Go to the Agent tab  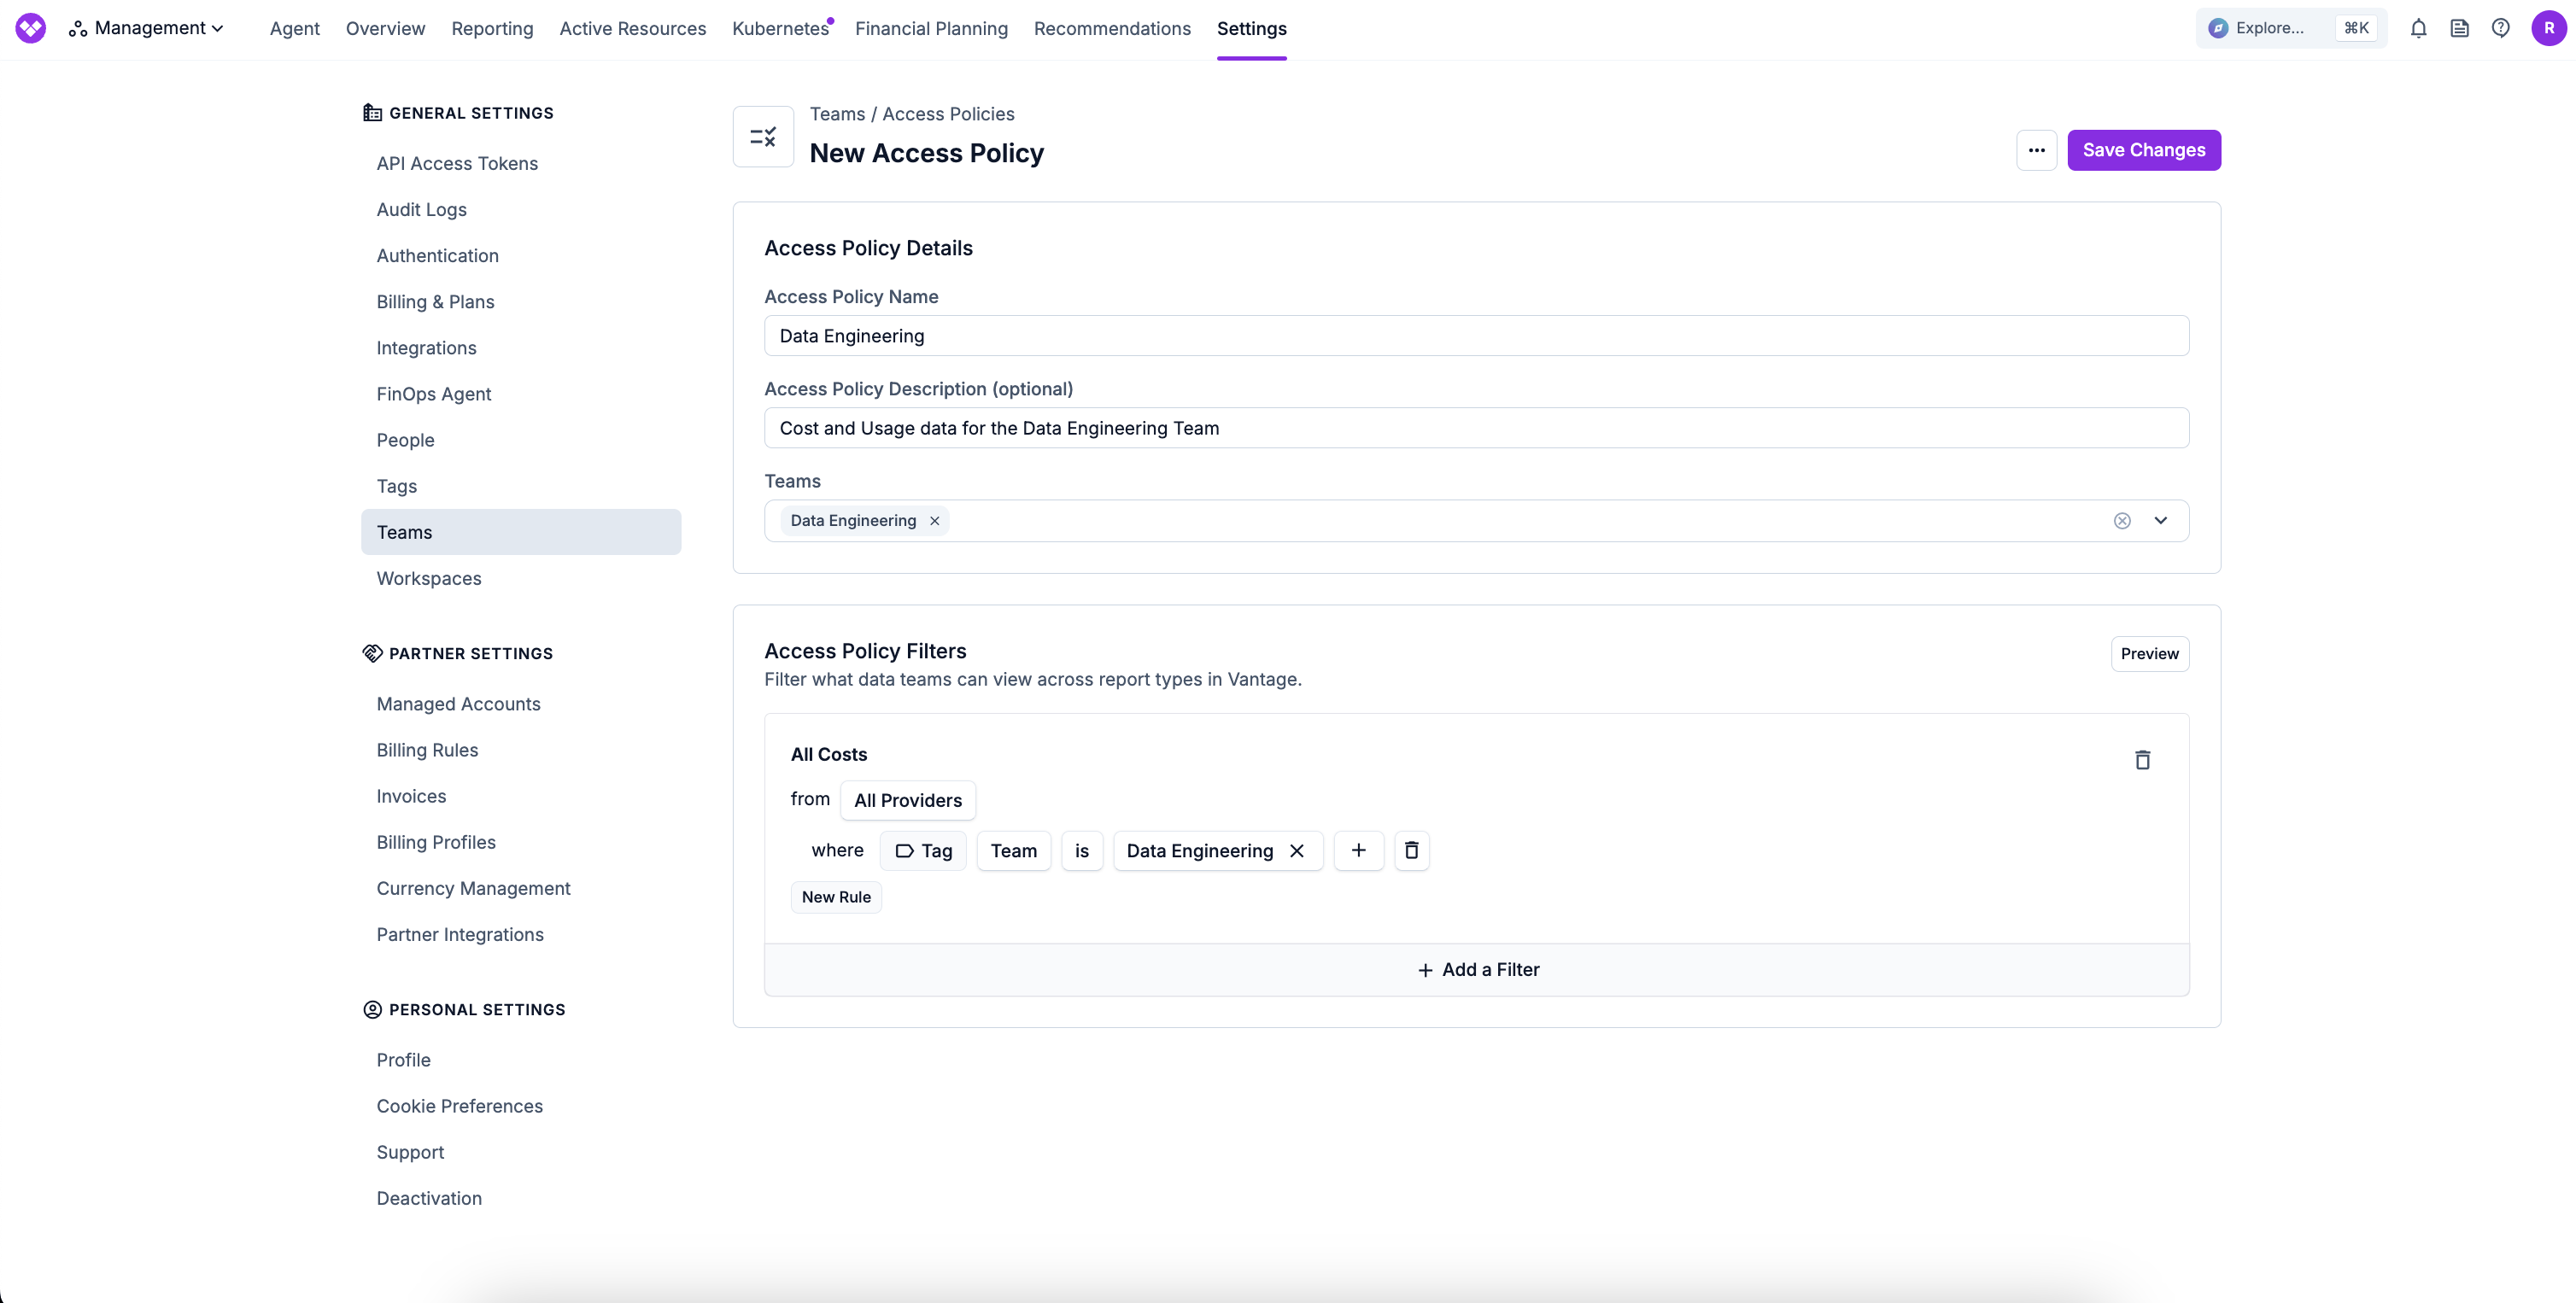click(294, 28)
